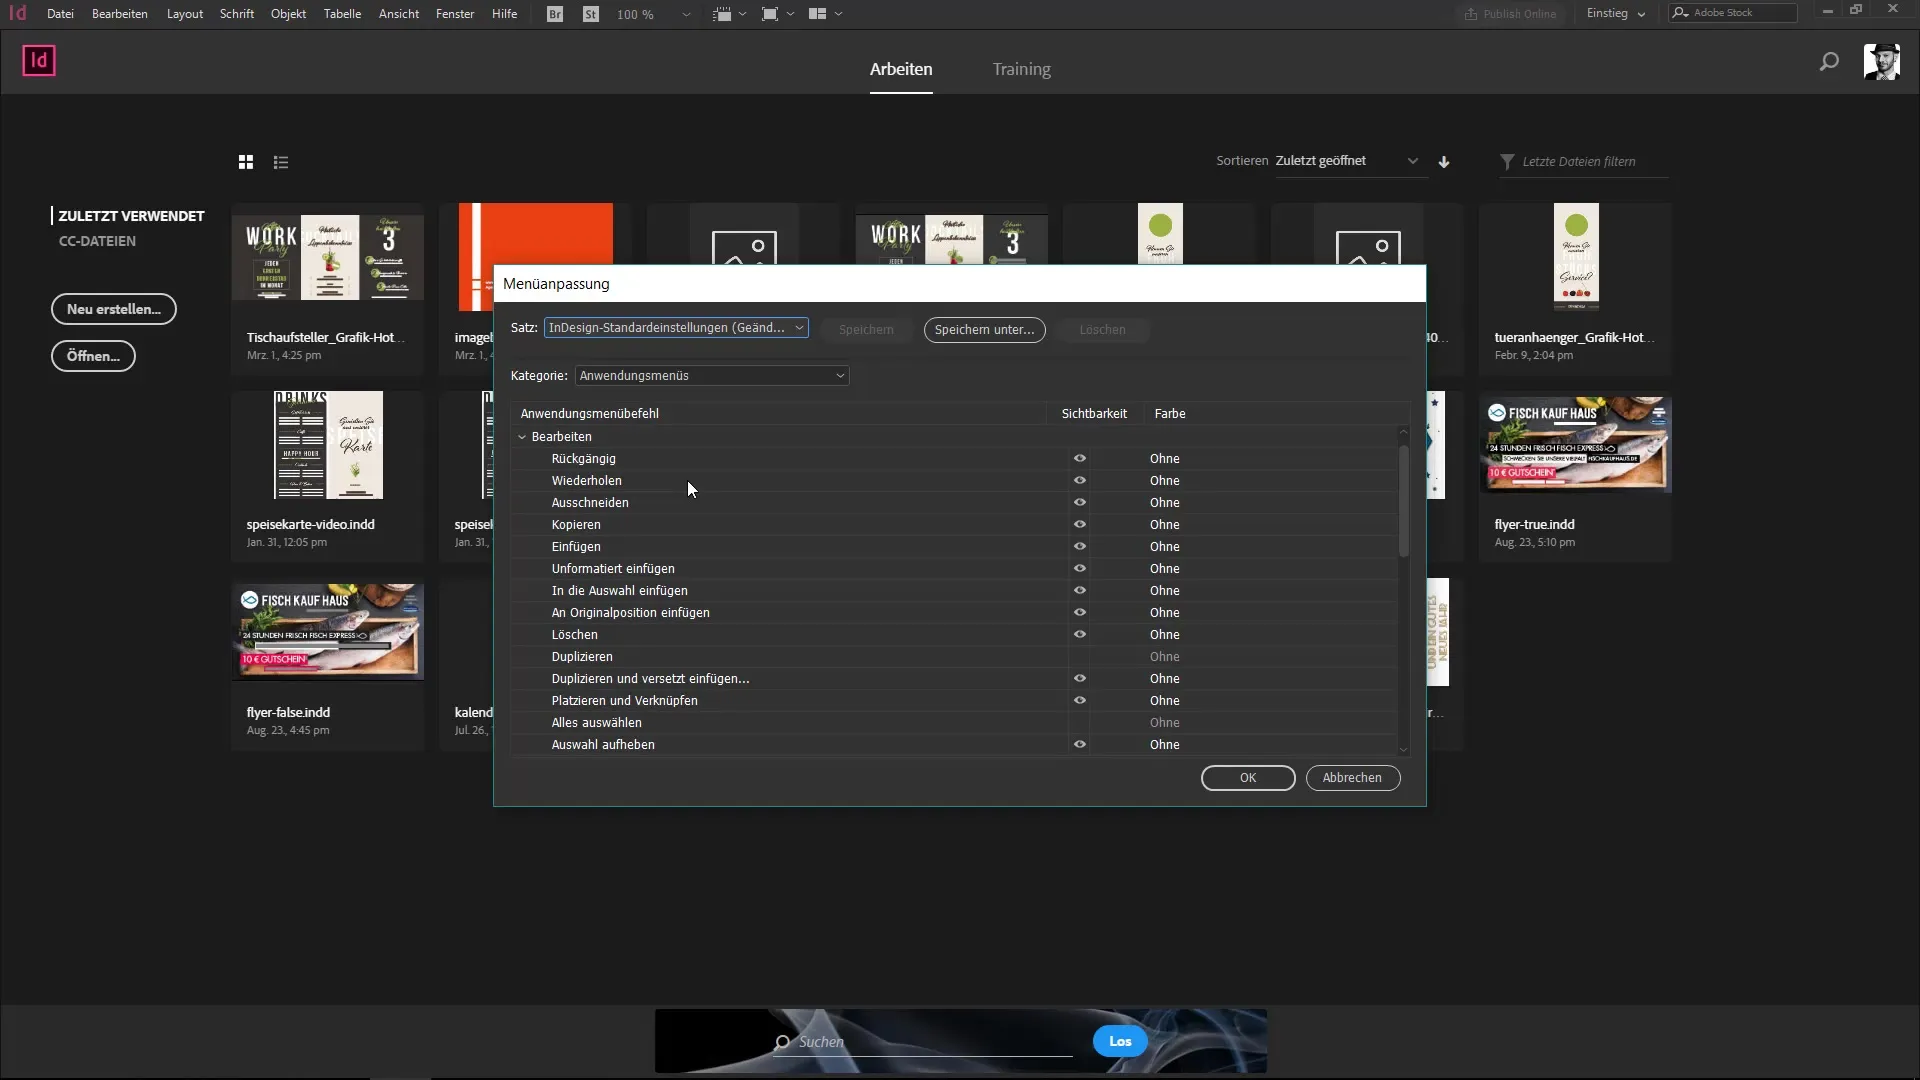This screenshot has width=1920, height=1080.
Task: Open the Satz preset dropdown
Action: tap(676, 328)
